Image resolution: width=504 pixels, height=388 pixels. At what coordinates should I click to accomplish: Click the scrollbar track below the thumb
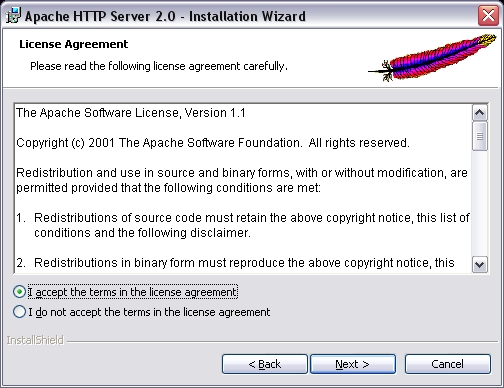pos(480,204)
